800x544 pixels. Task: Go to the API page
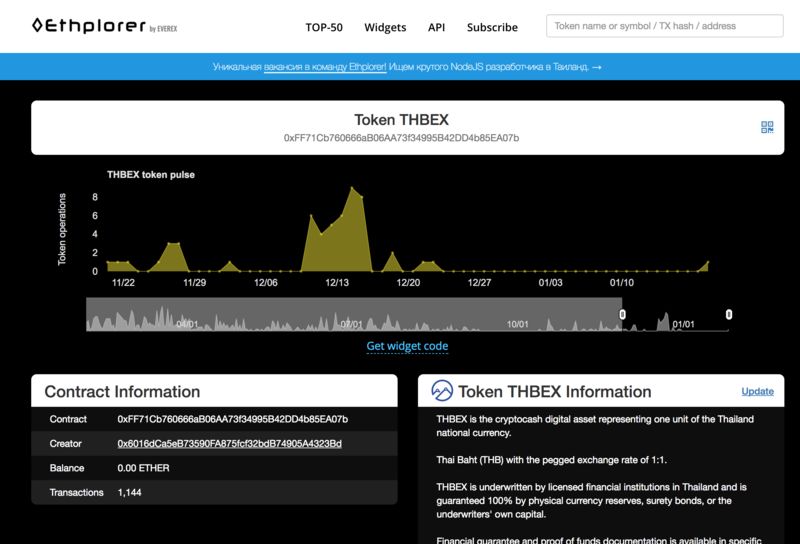point(436,27)
